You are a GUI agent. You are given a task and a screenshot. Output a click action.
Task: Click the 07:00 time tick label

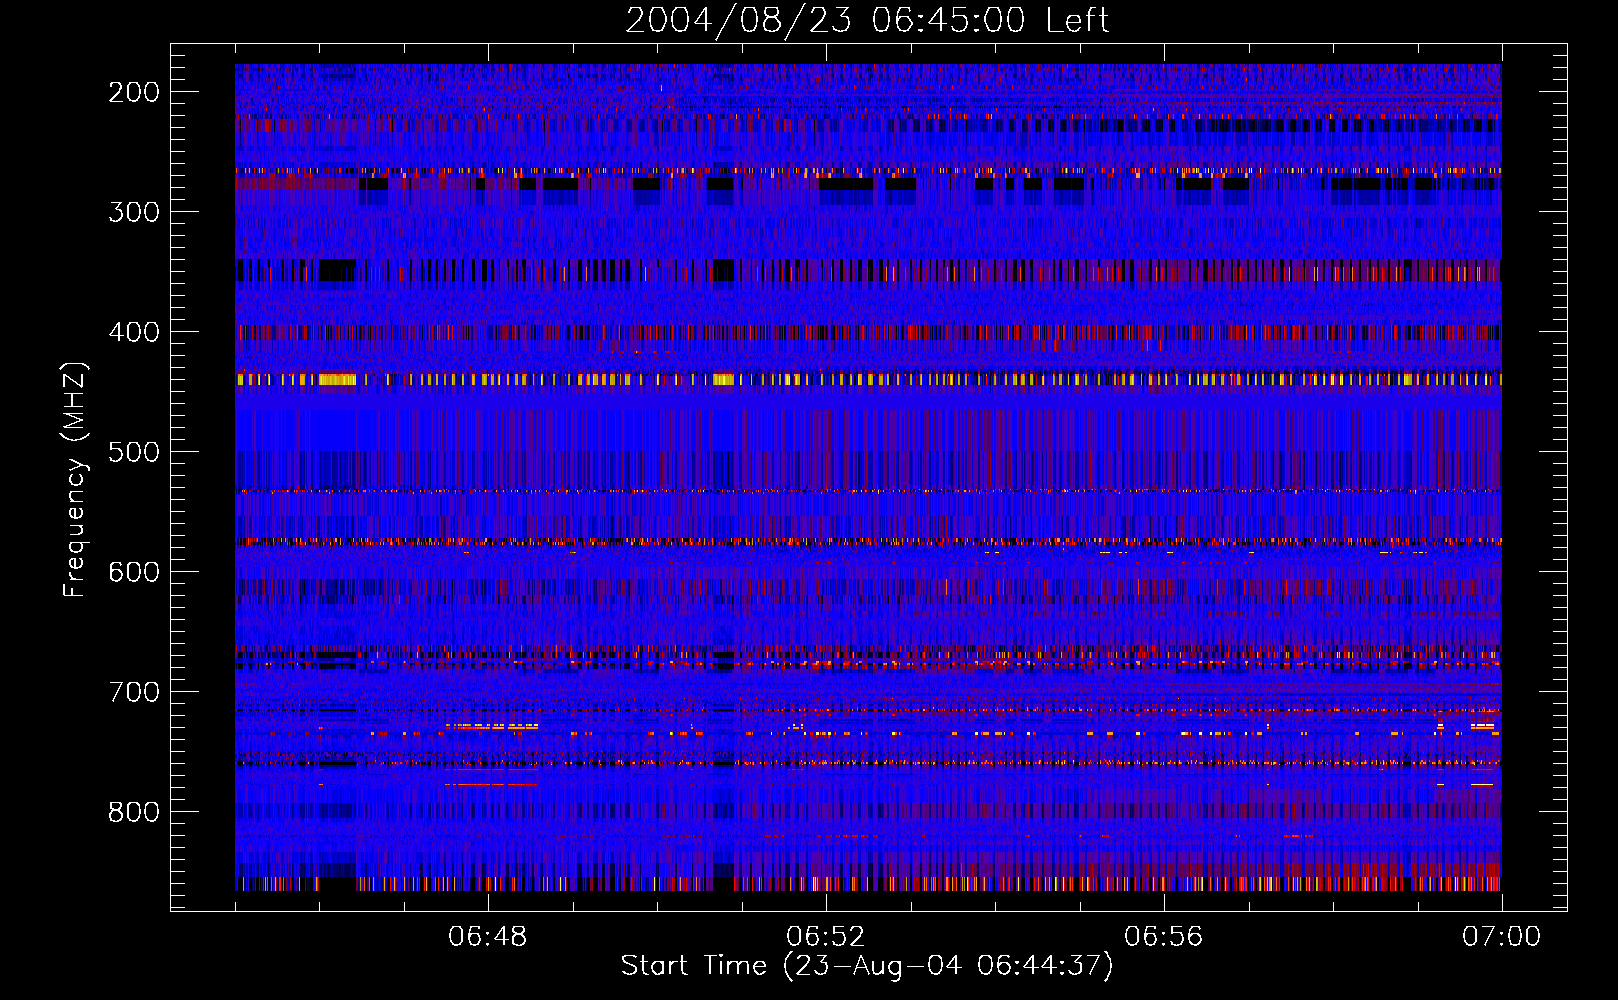pyautogui.click(x=1502, y=937)
